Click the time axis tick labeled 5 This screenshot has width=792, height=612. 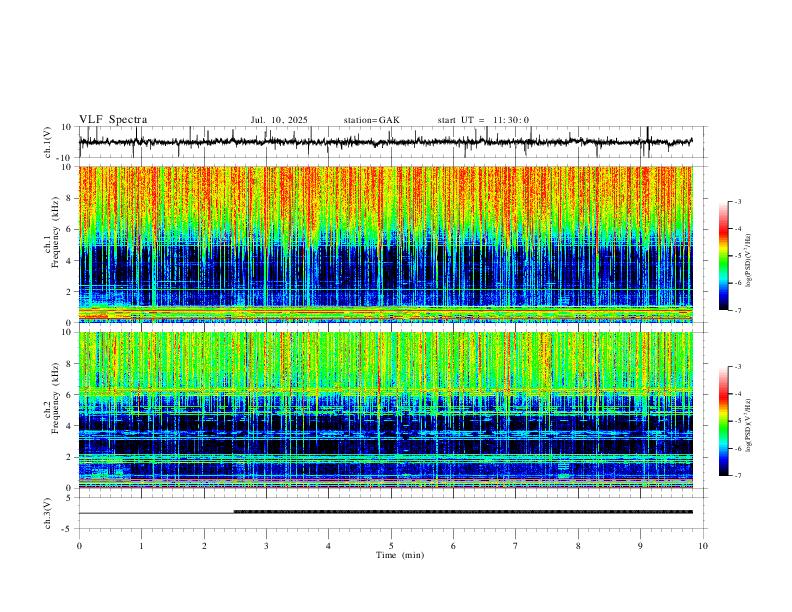391,546
